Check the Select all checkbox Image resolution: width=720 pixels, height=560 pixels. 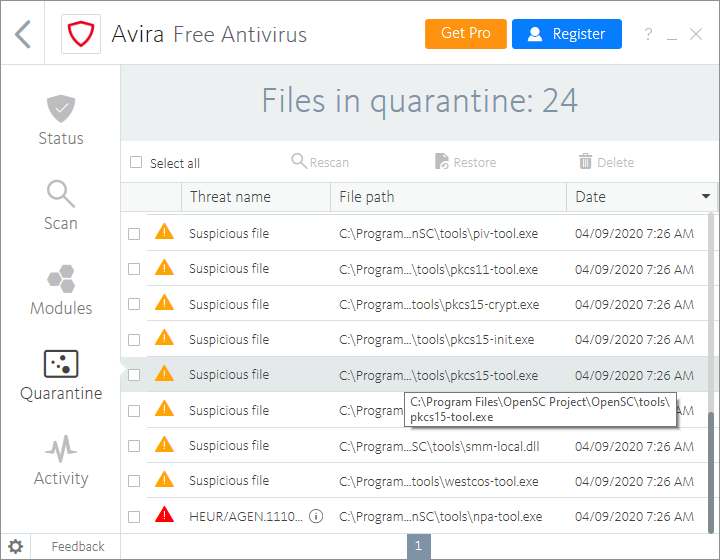[x=136, y=162]
